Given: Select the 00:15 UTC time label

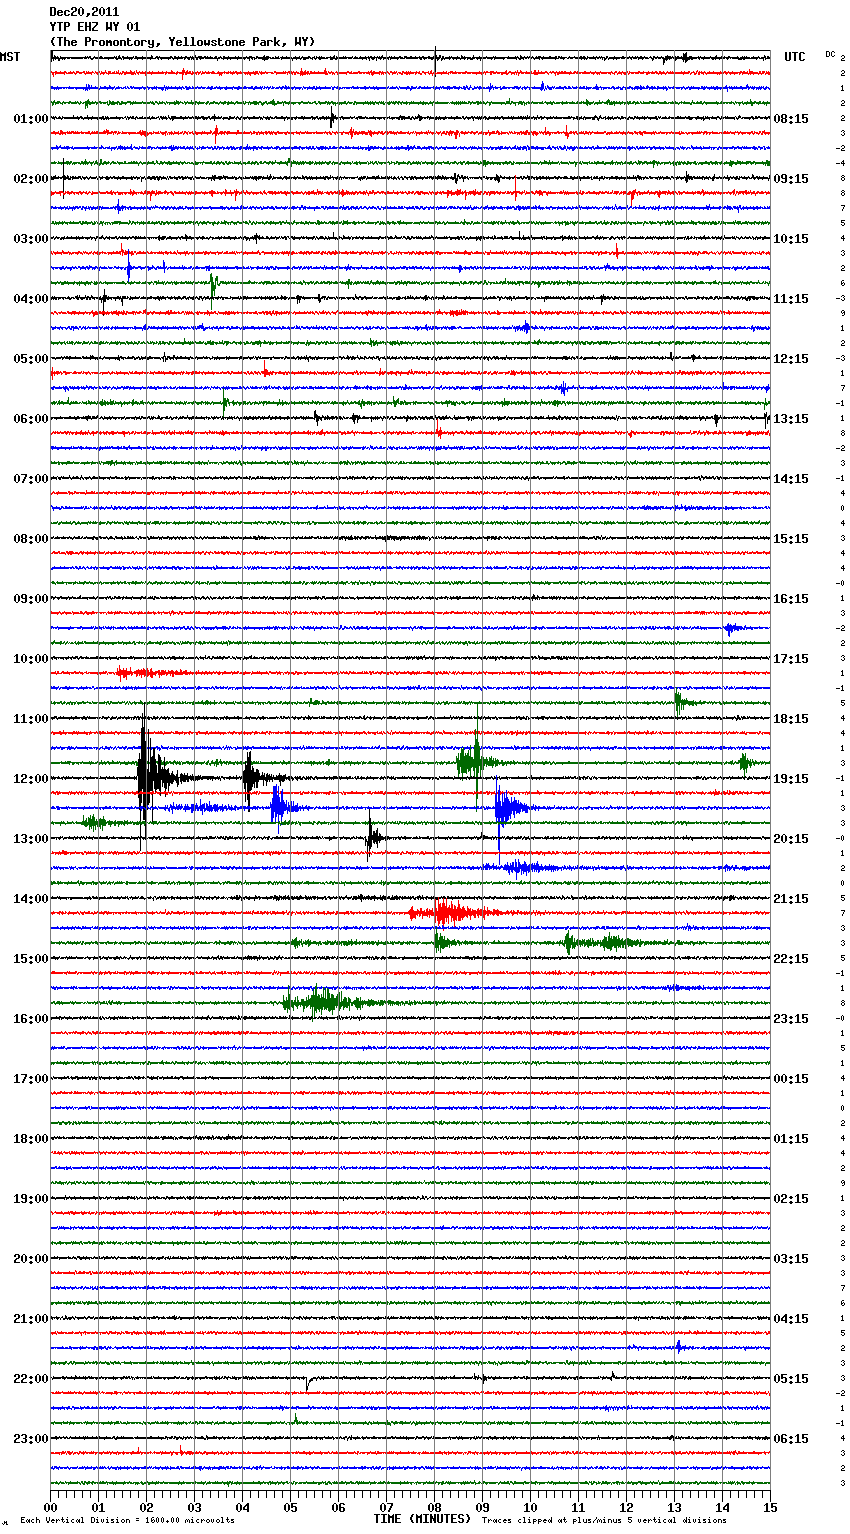Looking at the screenshot, I should (x=791, y=1079).
